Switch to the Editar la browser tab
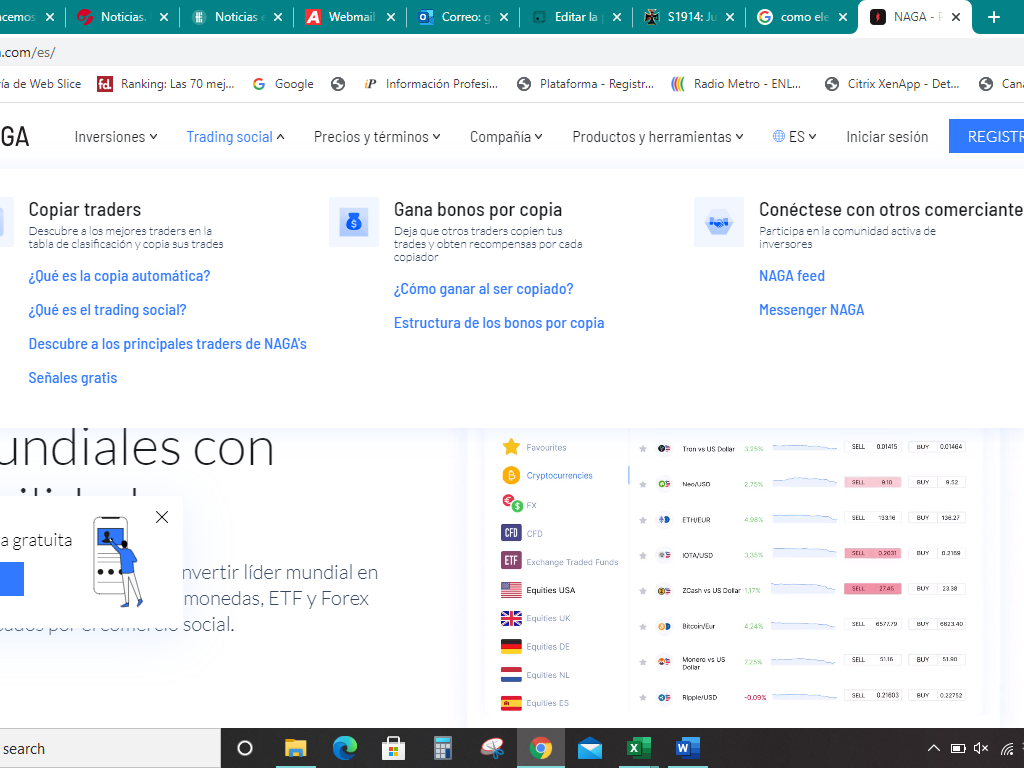The width and height of the screenshot is (1024, 768). pyautogui.click(x=577, y=17)
